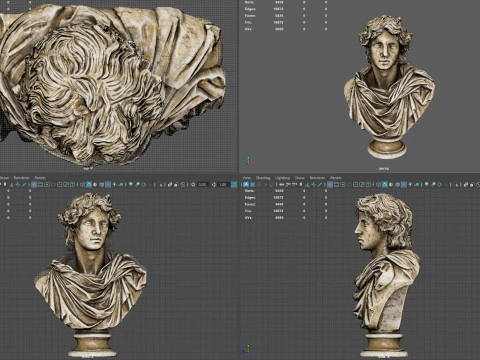This screenshot has height=360, width=480.
Task: Enable smooth shade all in front view
Action: [89, 184]
